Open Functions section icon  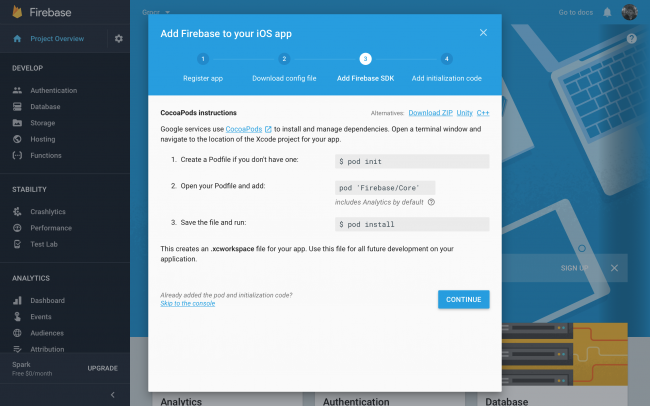(x=17, y=156)
